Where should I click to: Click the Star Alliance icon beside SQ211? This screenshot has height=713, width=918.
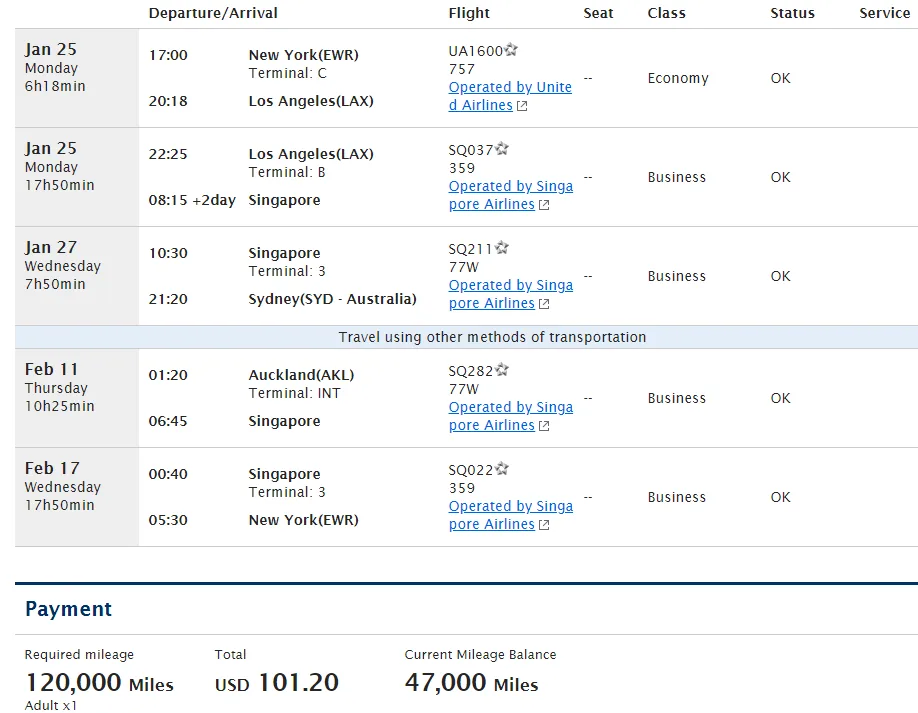coord(502,248)
